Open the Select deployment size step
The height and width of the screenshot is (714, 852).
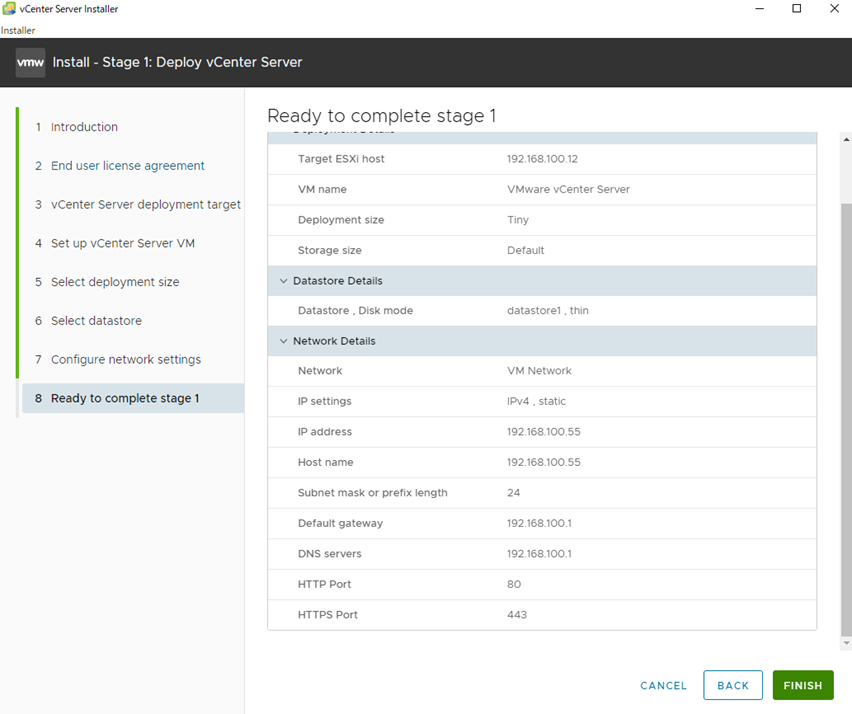(115, 282)
